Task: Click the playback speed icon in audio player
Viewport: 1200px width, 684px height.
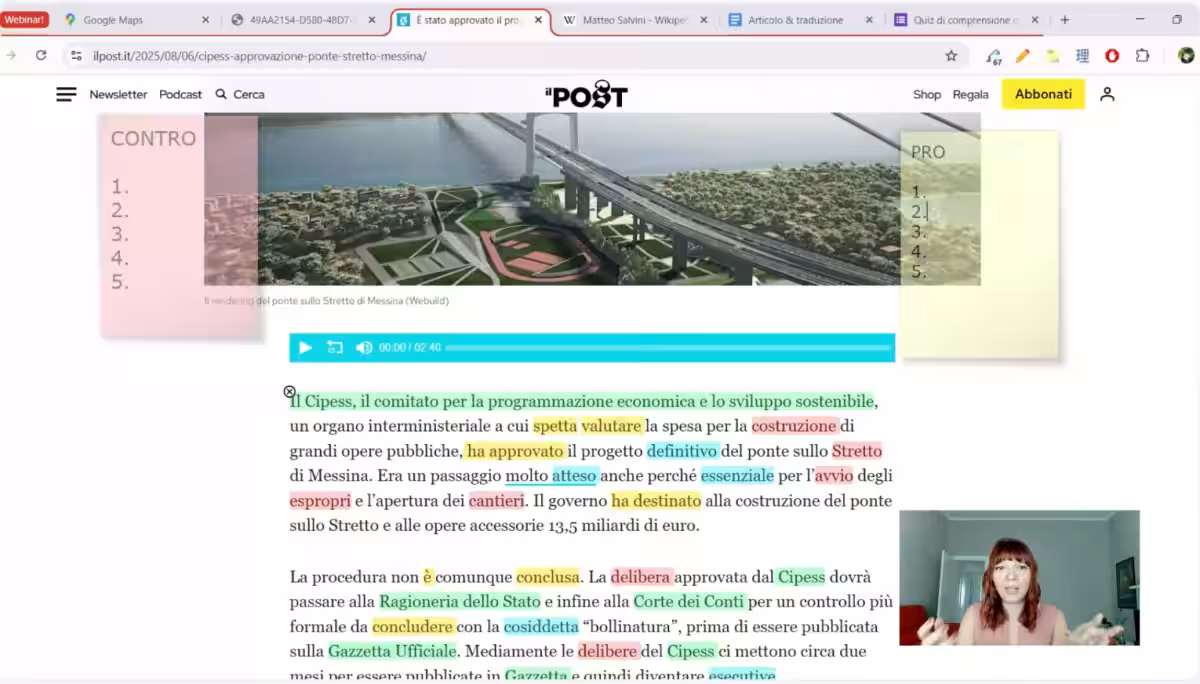Action: coord(335,348)
